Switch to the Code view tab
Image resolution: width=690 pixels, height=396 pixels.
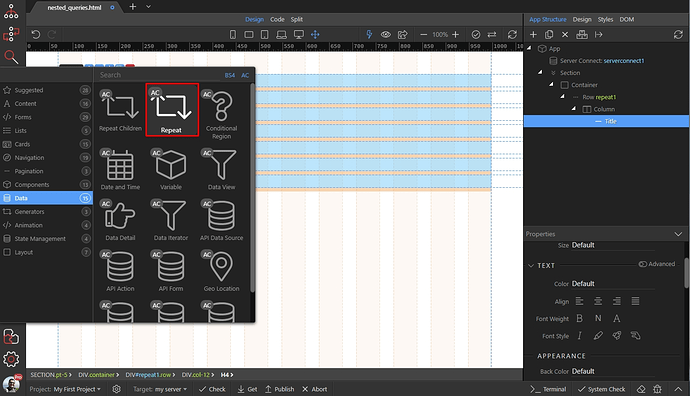277,19
